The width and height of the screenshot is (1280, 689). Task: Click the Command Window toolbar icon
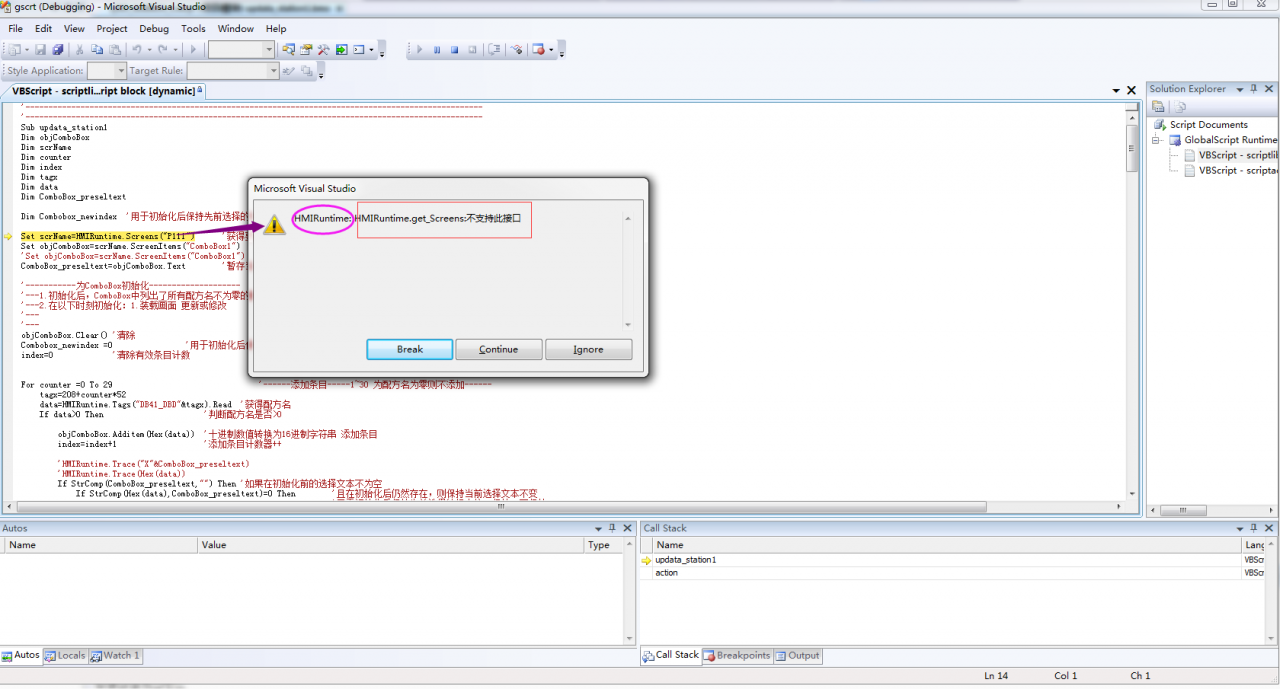[359, 49]
